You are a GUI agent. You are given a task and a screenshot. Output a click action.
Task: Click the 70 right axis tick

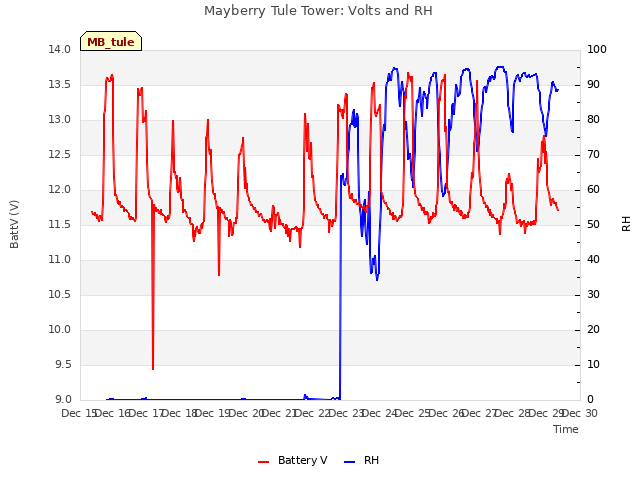[x=593, y=155]
